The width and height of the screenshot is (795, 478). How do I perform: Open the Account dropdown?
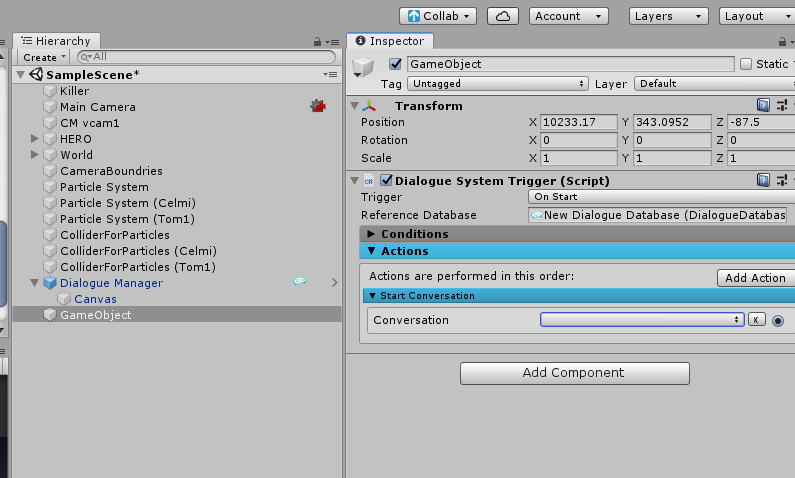568,16
